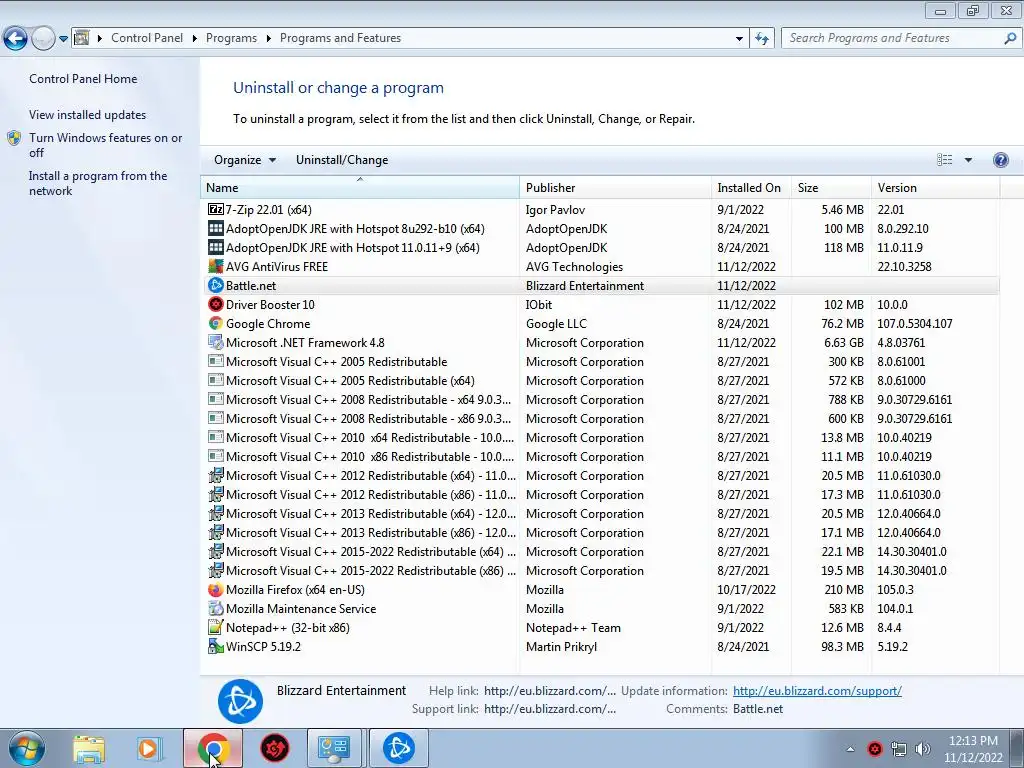This screenshot has width=1024, height=768.
Task: Click the taskbar clock 12:13 PM
Action: [x=973, y=741]
